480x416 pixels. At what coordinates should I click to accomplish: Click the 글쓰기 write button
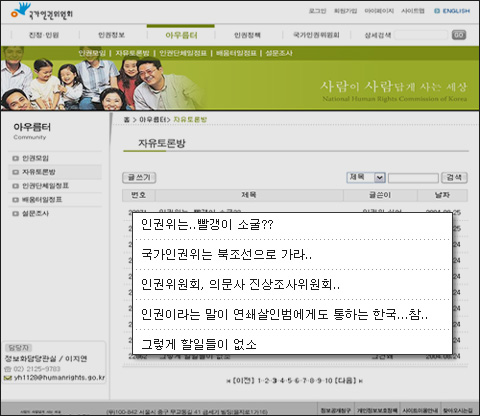[x=139, y=178]
